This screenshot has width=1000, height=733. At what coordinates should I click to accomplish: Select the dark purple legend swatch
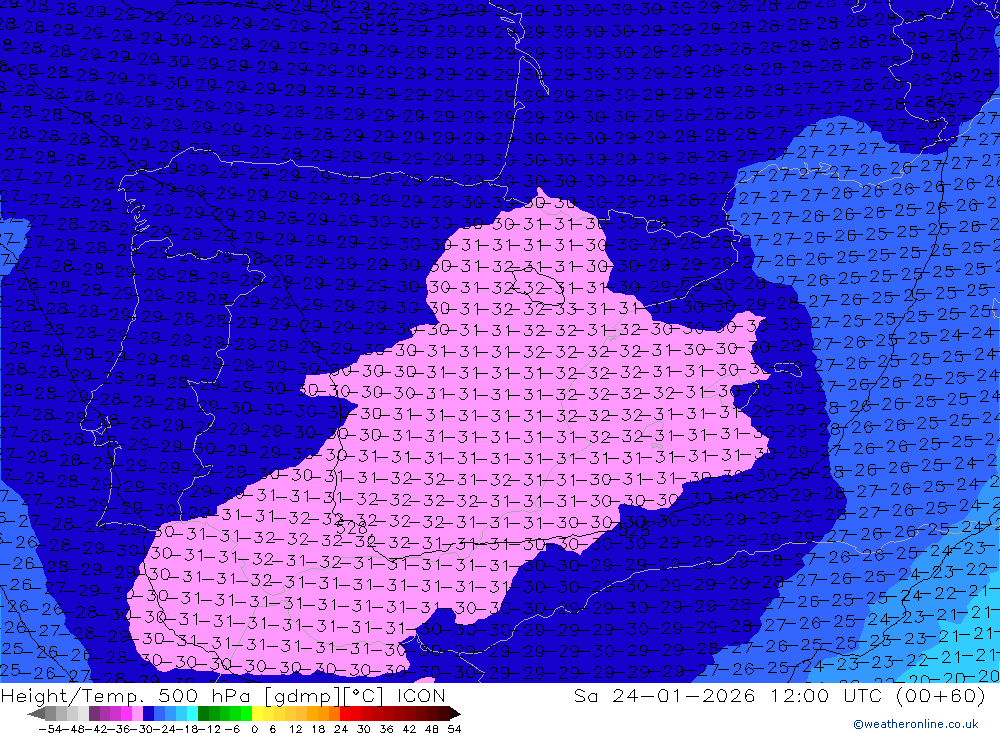(x=94, y=713)
